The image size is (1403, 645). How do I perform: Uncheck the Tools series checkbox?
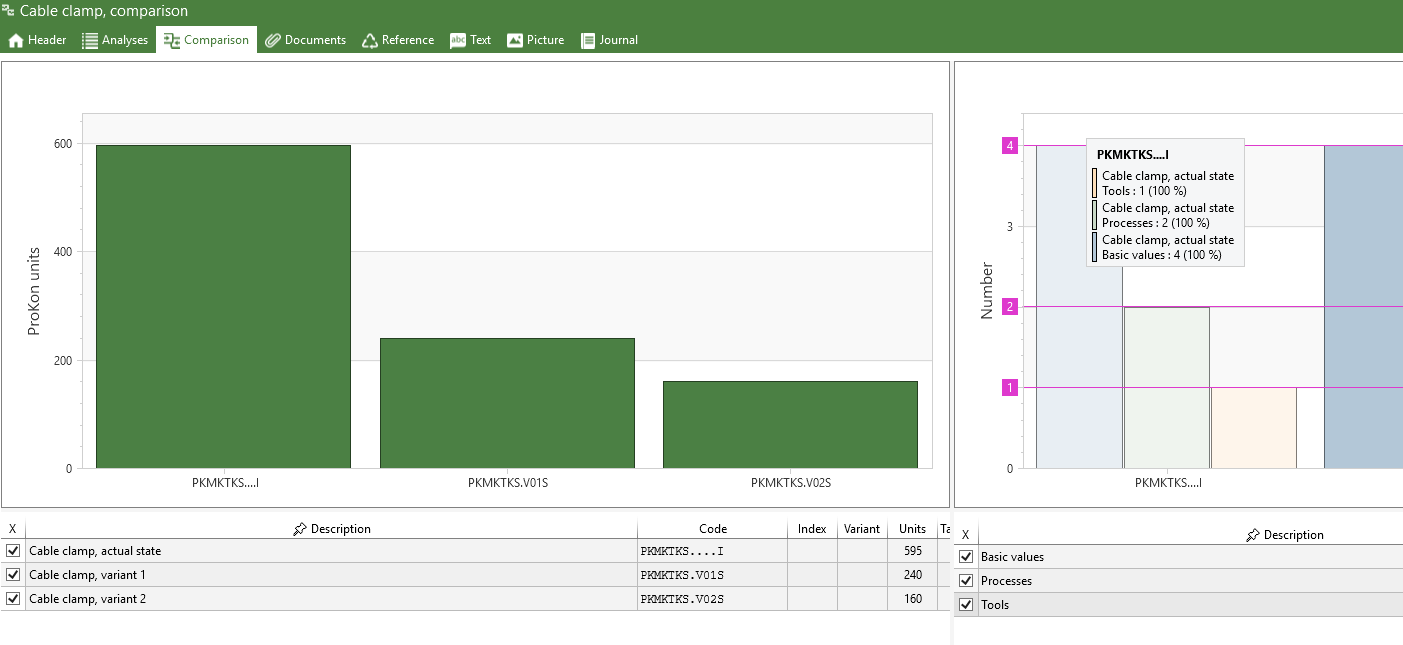[x=966, y=605]
